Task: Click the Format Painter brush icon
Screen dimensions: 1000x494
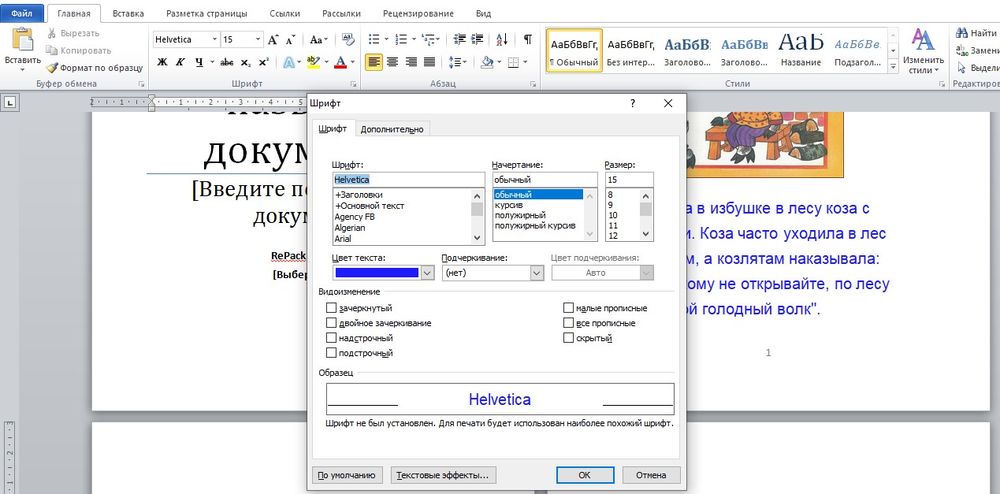Action: click(x=52, y=68)
